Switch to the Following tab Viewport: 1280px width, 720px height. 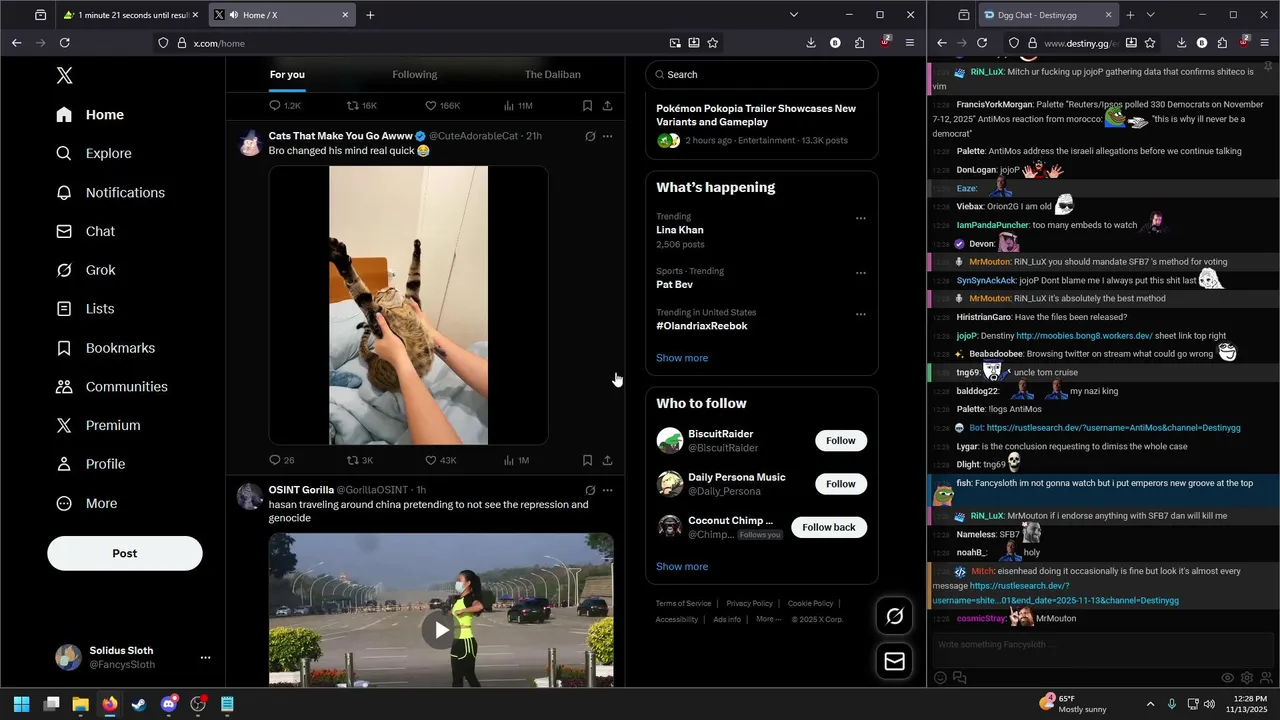[x=415, y=74]
